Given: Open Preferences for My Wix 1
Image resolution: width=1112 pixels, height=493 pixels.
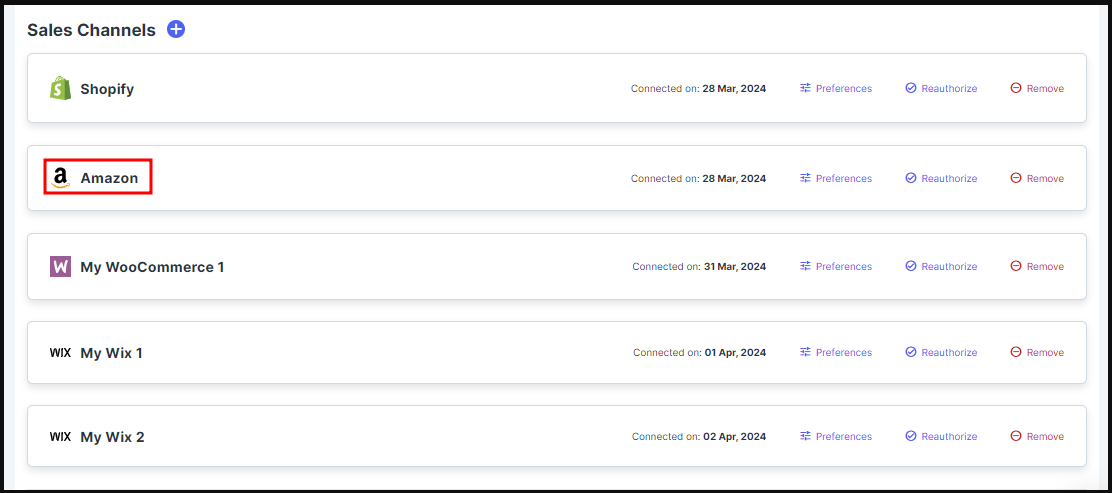Looking at the screenshot, I should tap(836, 352).
